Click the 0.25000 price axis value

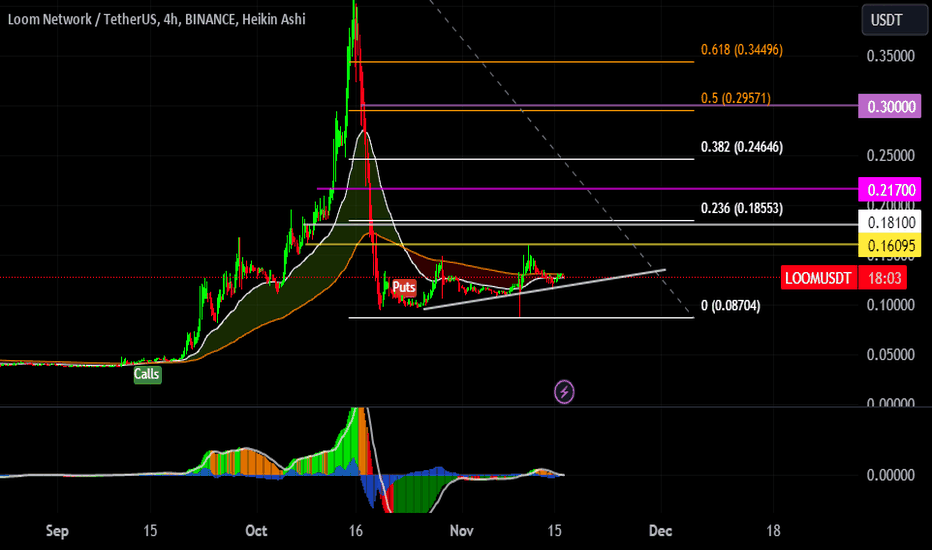[x=890, y=156]
